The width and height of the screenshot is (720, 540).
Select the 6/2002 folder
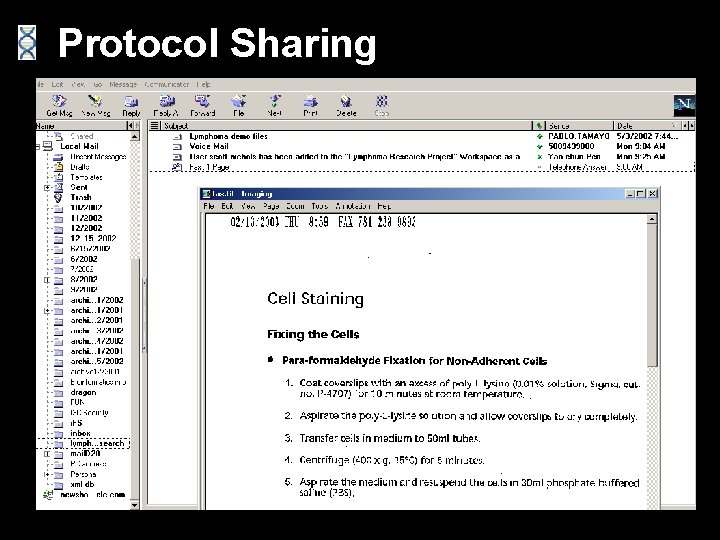click(84, 259)
